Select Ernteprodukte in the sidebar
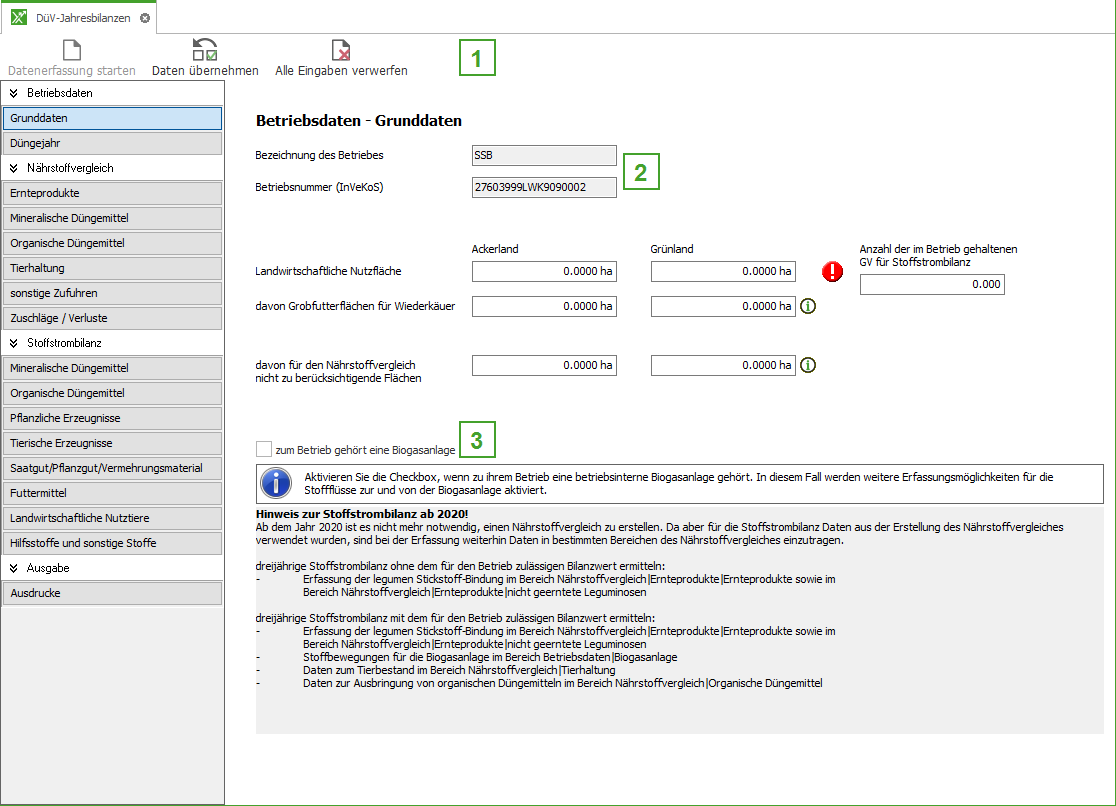Image resolution: width=1116 pixels, height=806 pixels. (x=112, y=193)
